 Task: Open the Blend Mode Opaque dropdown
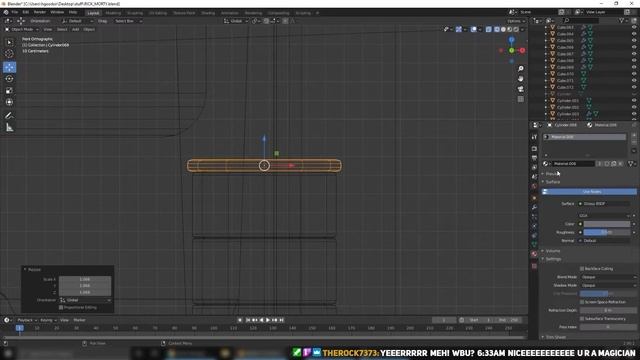pyautogui.click(x=608, y=277)
